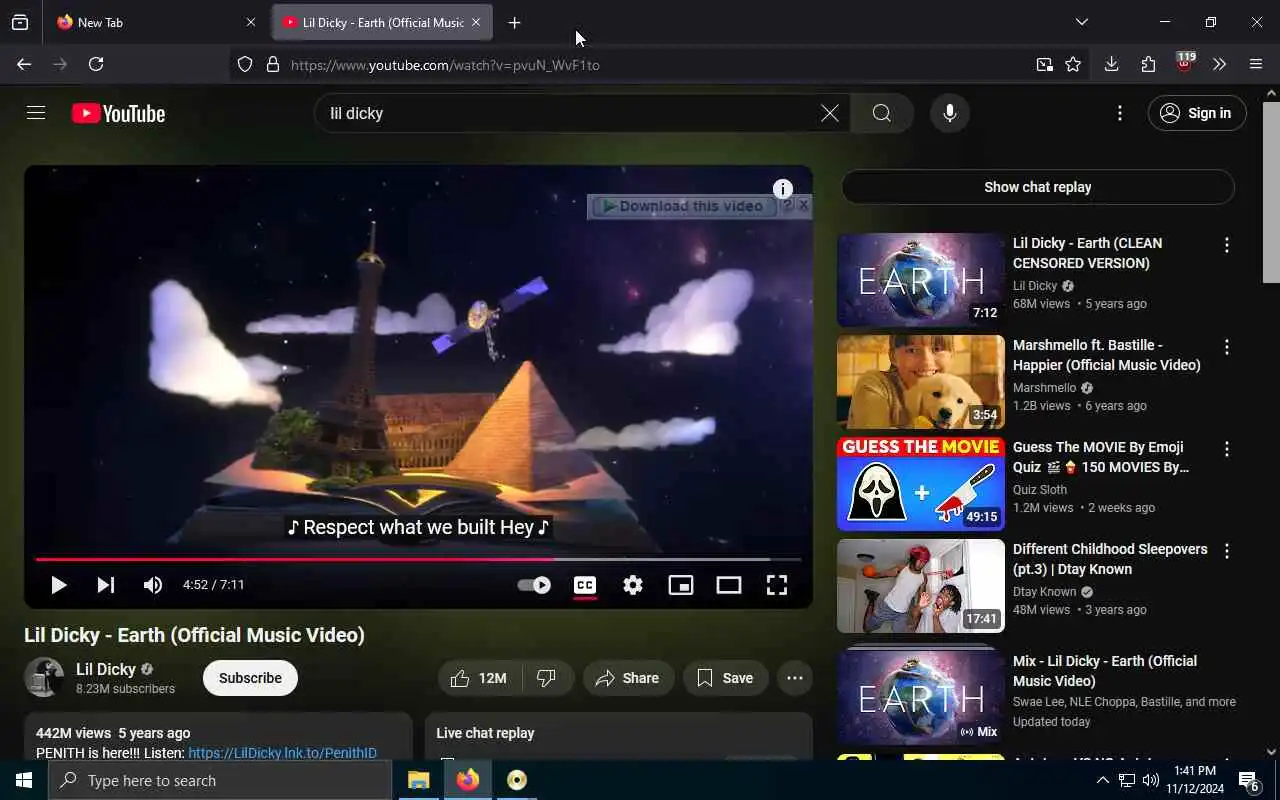This screenshot has height=800, width=1280.
Task: Open Firefox downloads panel
Action: click(1111, 64)
